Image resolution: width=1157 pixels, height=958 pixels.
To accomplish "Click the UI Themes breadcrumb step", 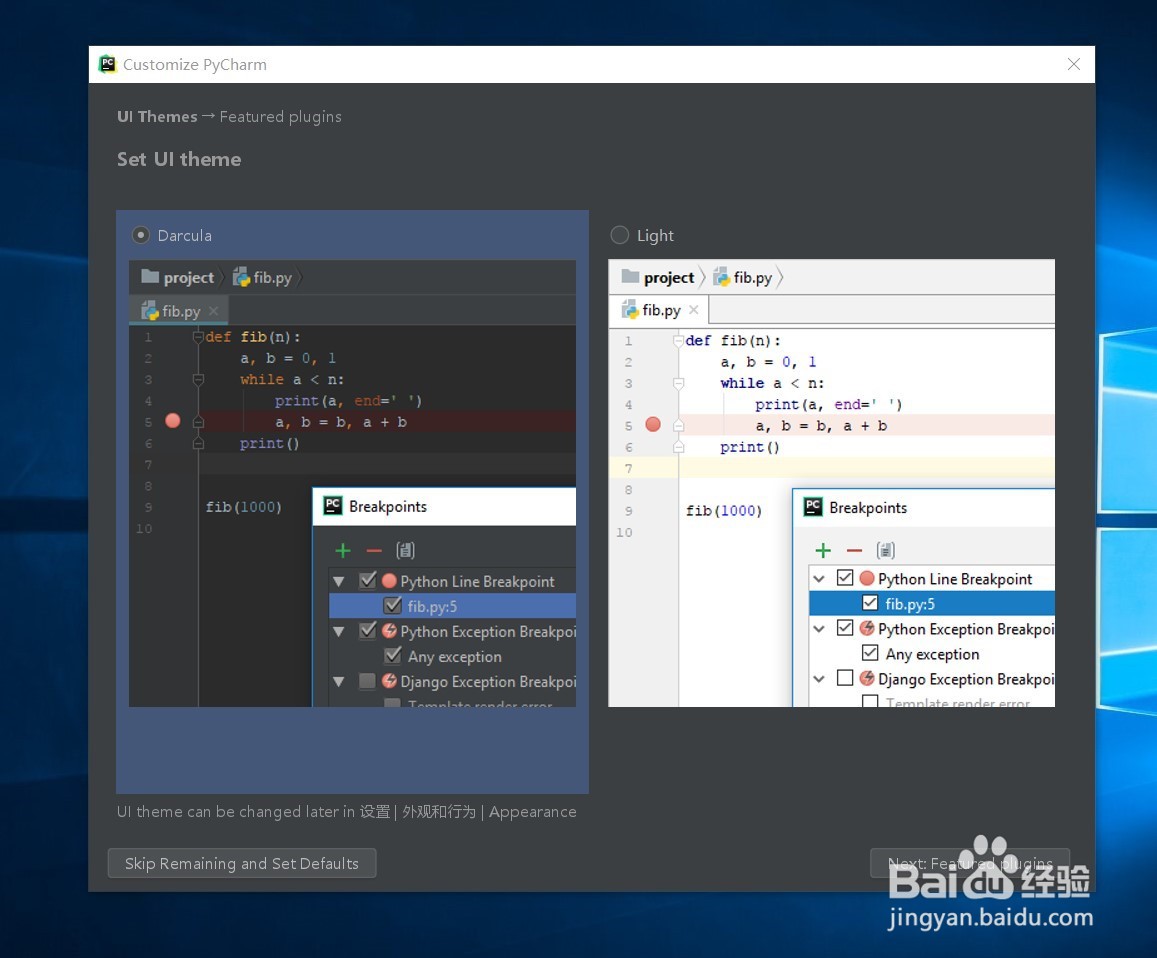I will coord(157,117).
